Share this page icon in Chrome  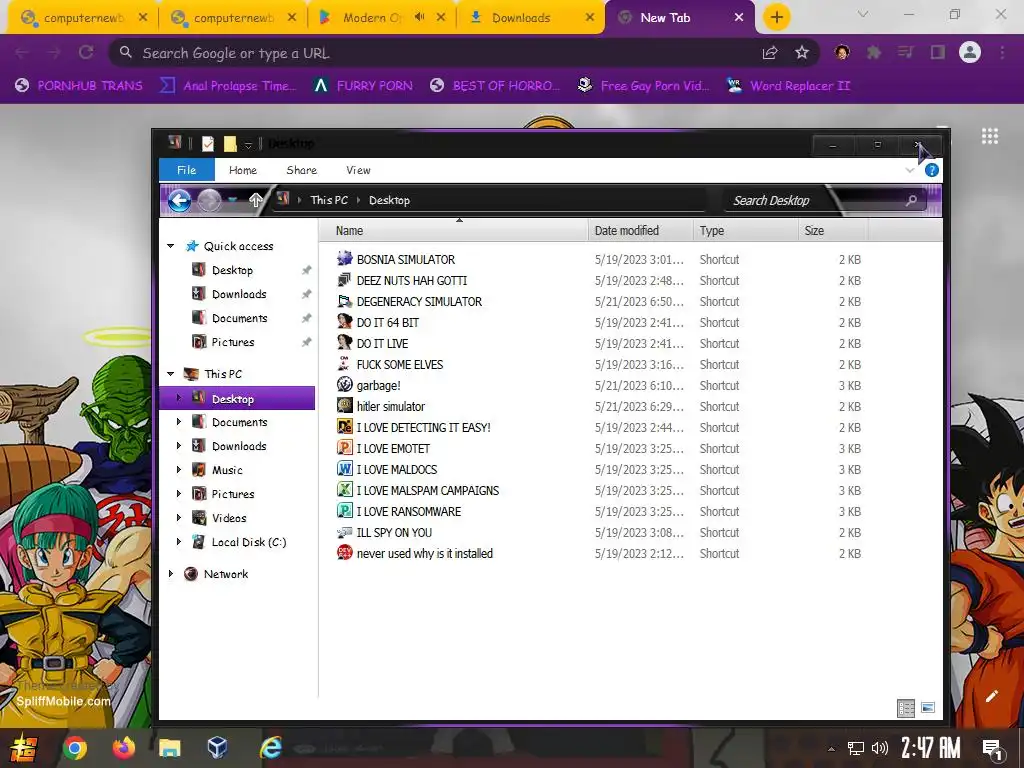tap(770, 53)
